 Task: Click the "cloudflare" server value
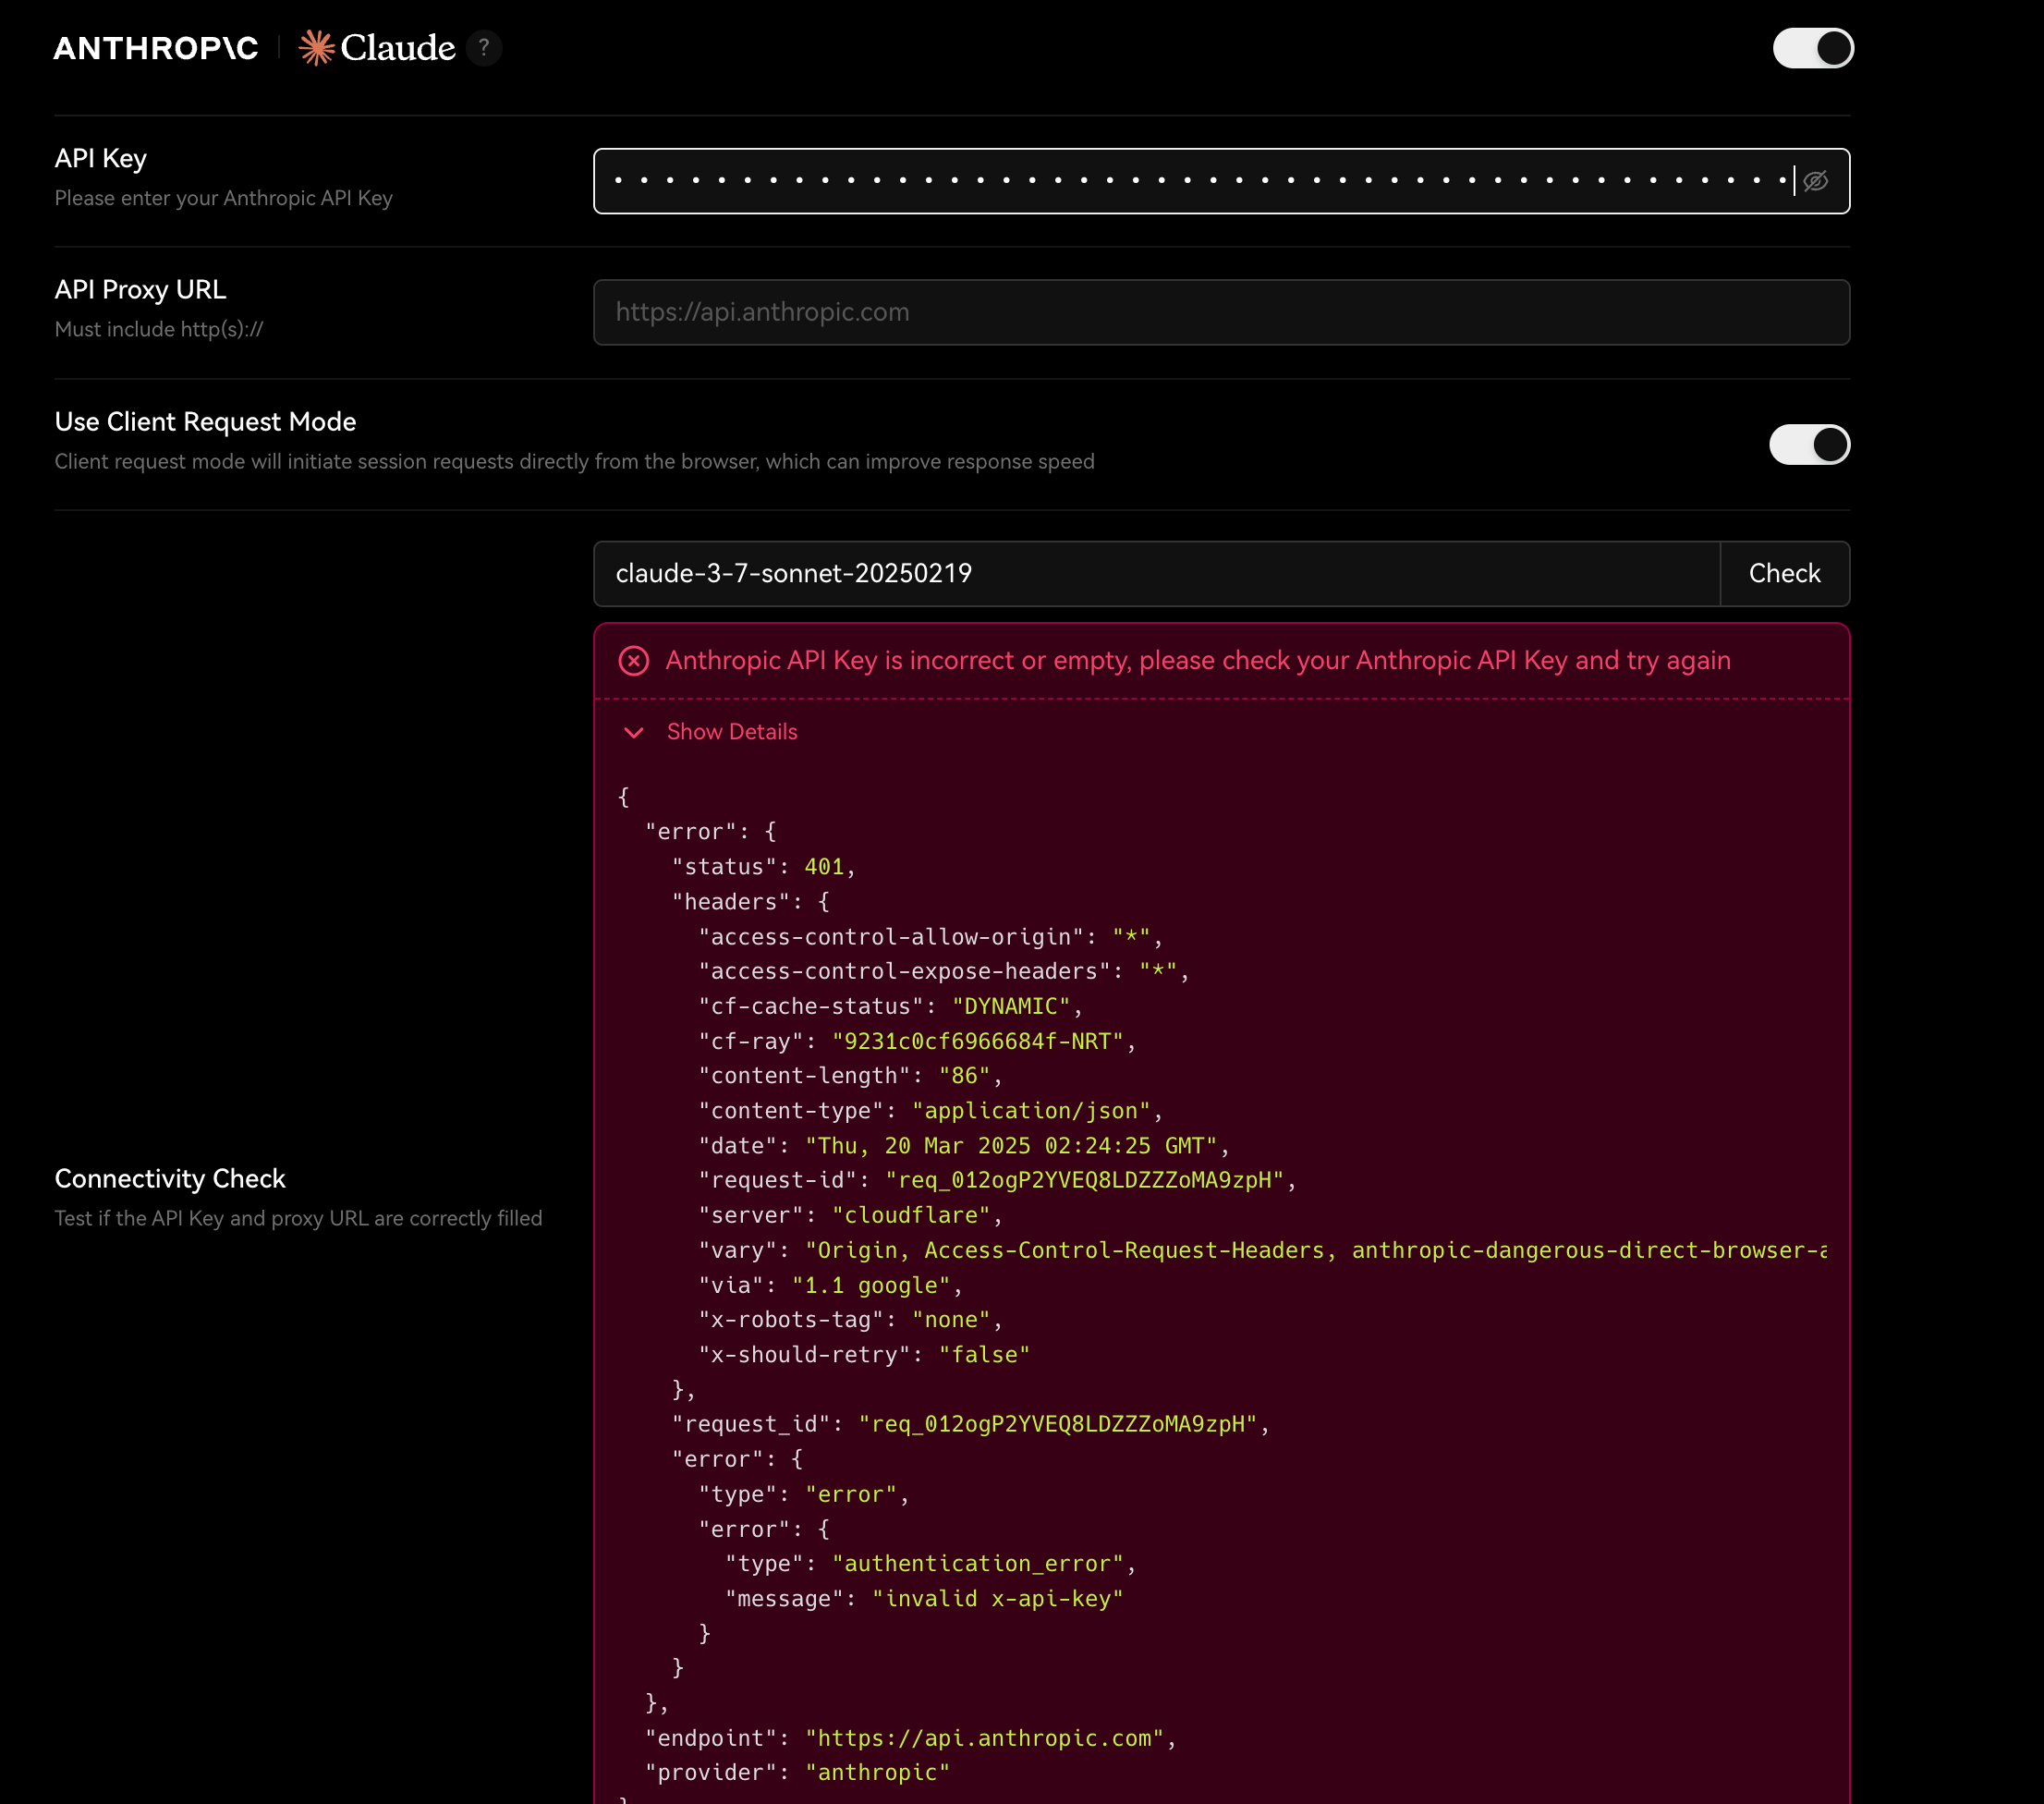pos(911,1215)
